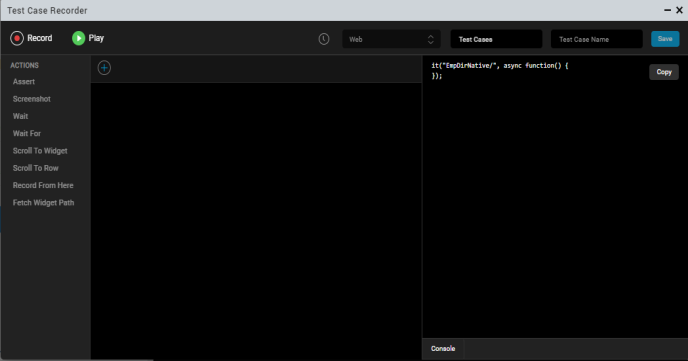The image size is (688, 361).
Task: Select Scroll To Widget action
Action: click(x=40, y=151)
